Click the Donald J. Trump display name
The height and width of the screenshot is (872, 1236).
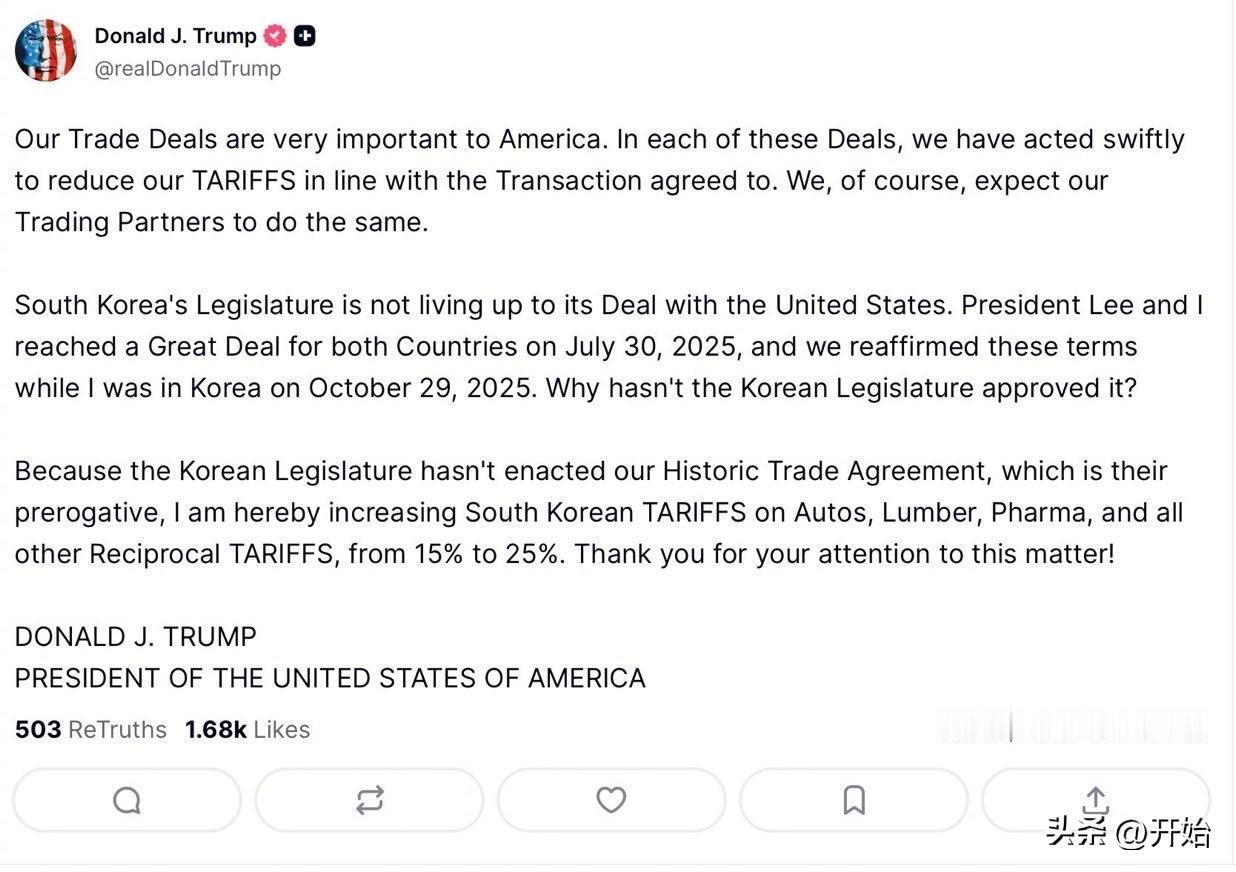[175, 35]
